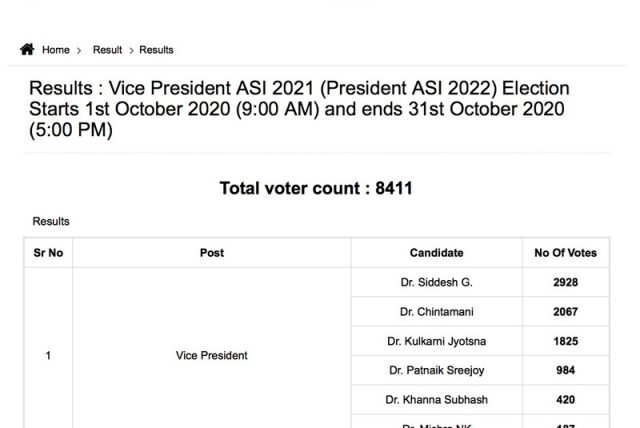Select the No Of Votes column header
This screenshot has width=640, height=428.
[565, 253]
